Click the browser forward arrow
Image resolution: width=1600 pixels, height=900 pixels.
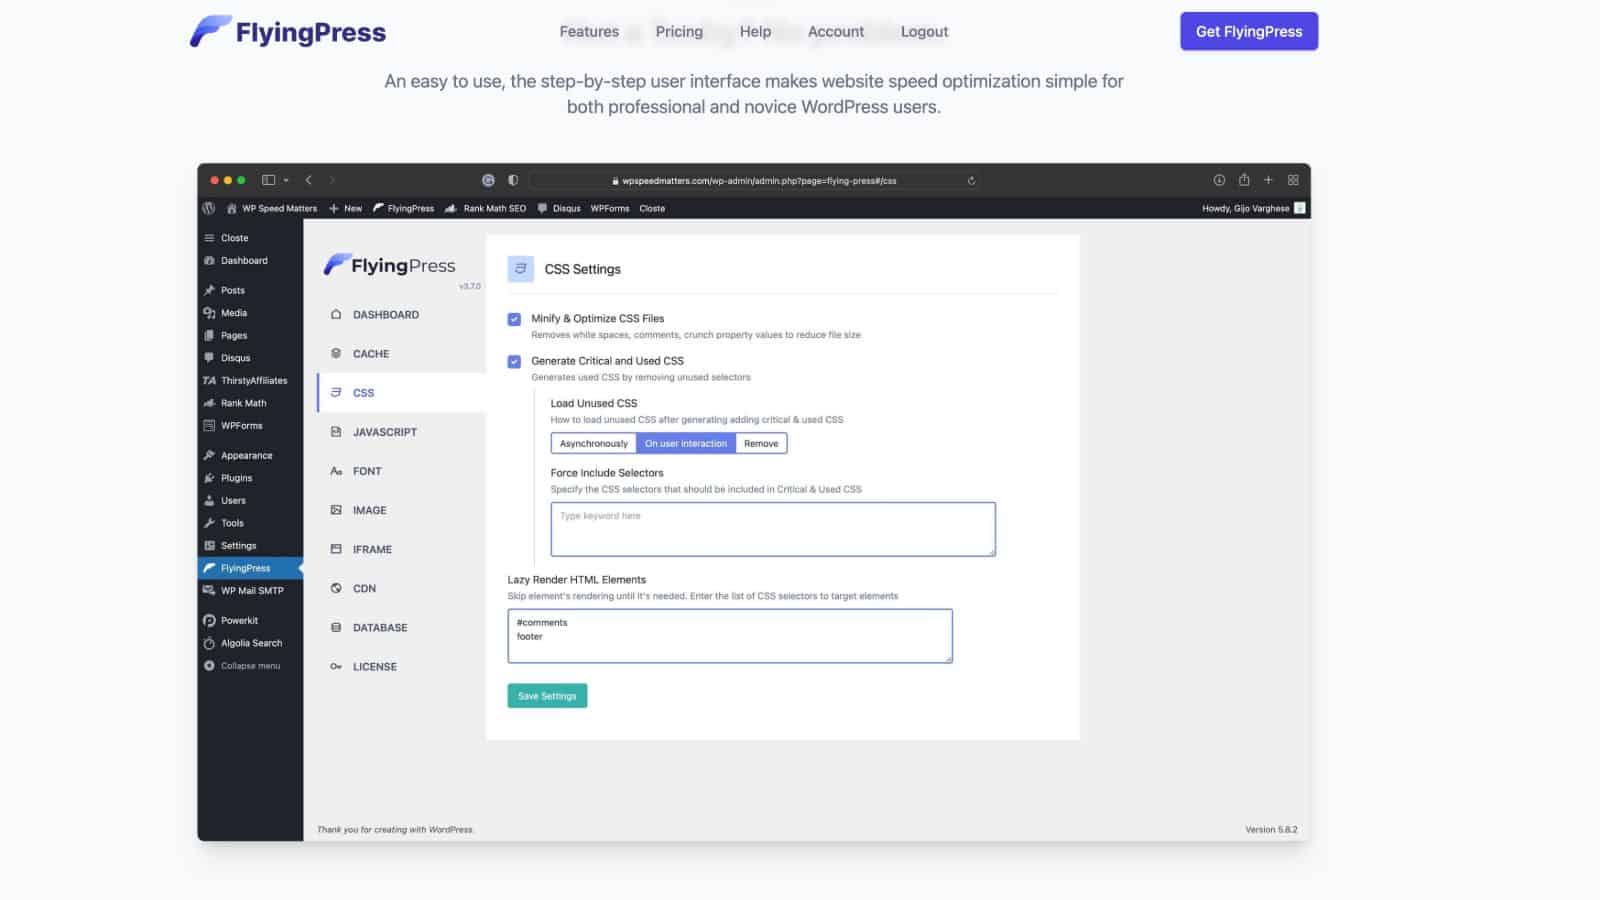332,180
